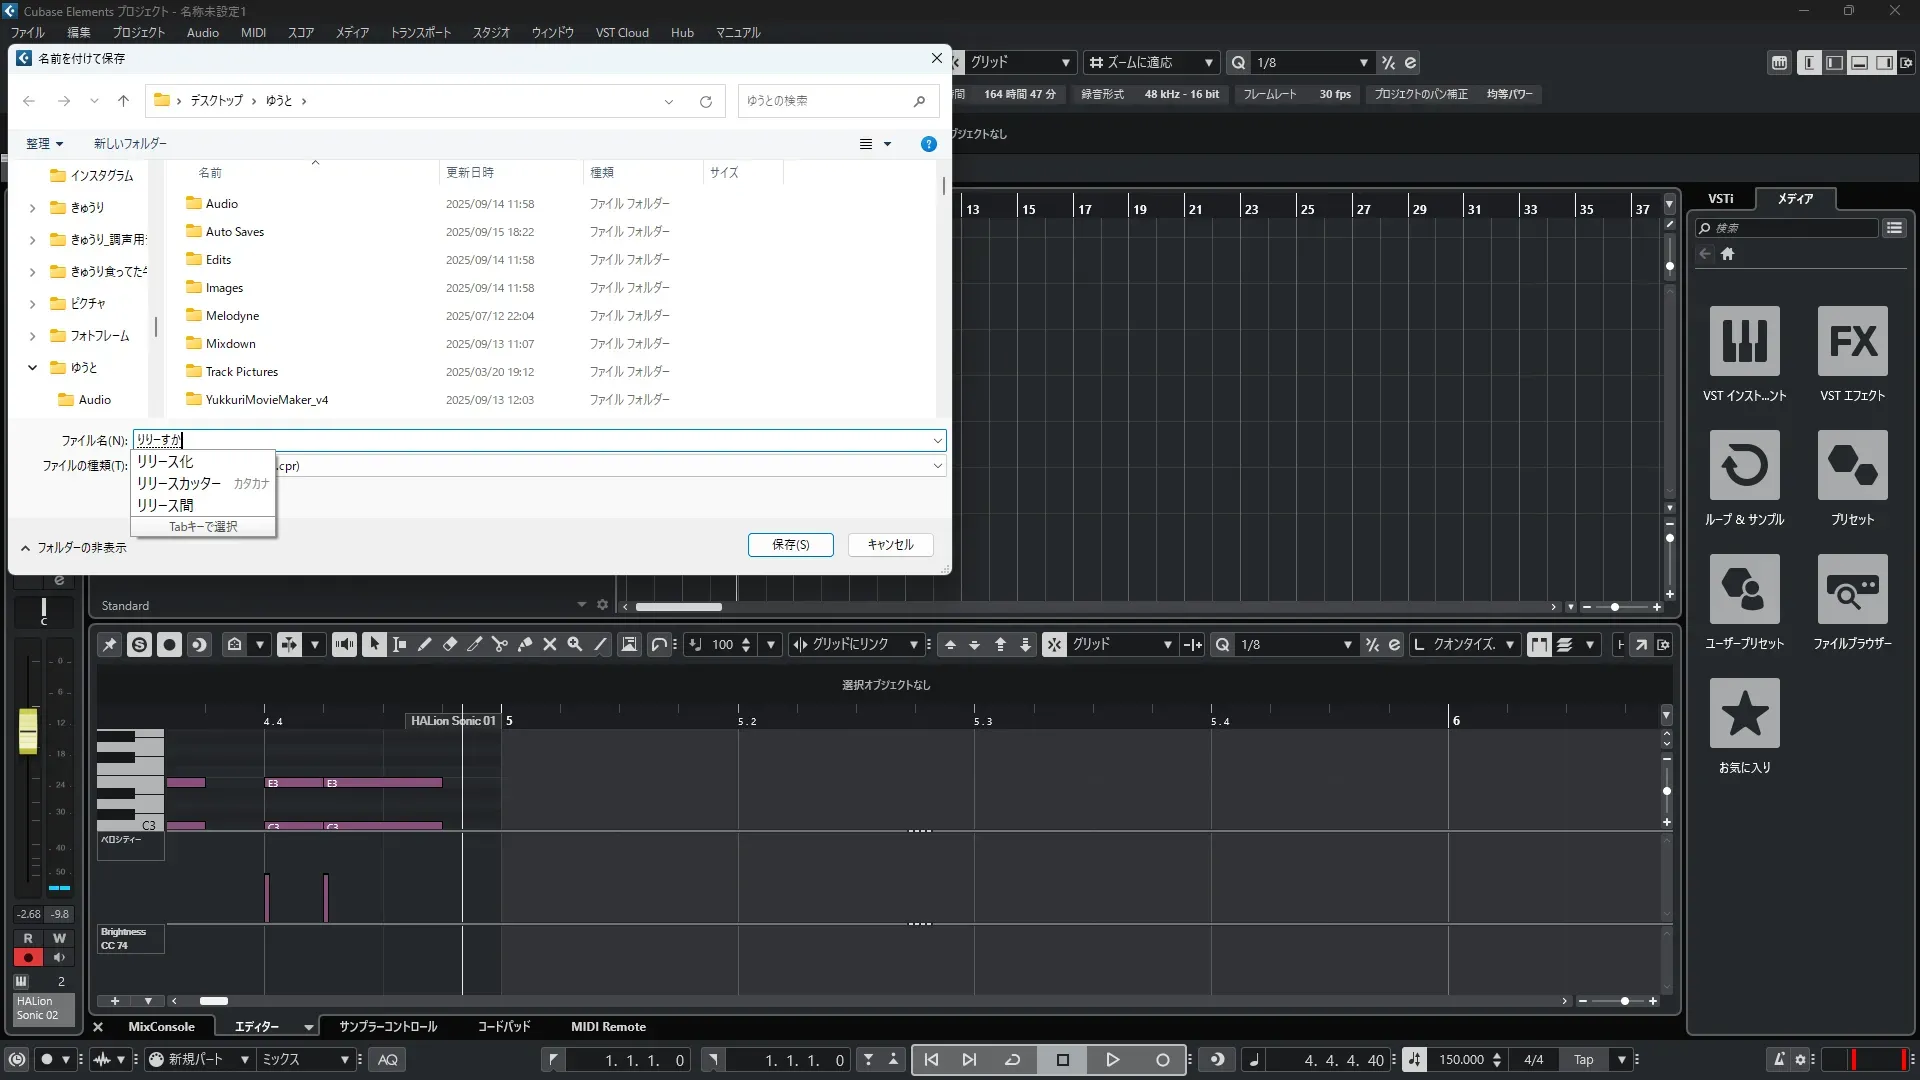Click the キャンセル cancel button

pyautogui.click(x=890, y=545)
